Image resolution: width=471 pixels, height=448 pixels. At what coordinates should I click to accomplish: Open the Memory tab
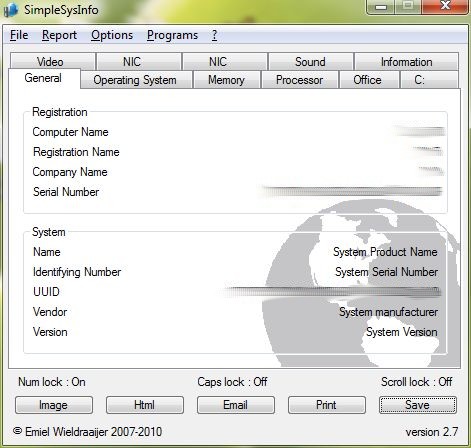pos(226,80)
